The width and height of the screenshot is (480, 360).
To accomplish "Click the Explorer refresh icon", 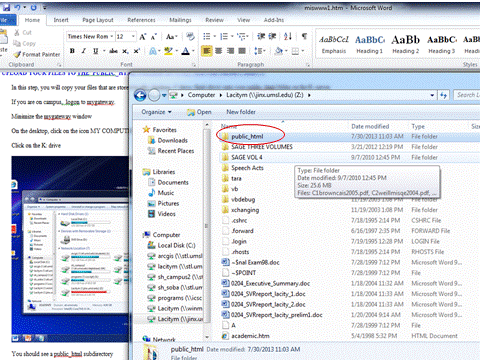I will [443, 95].
